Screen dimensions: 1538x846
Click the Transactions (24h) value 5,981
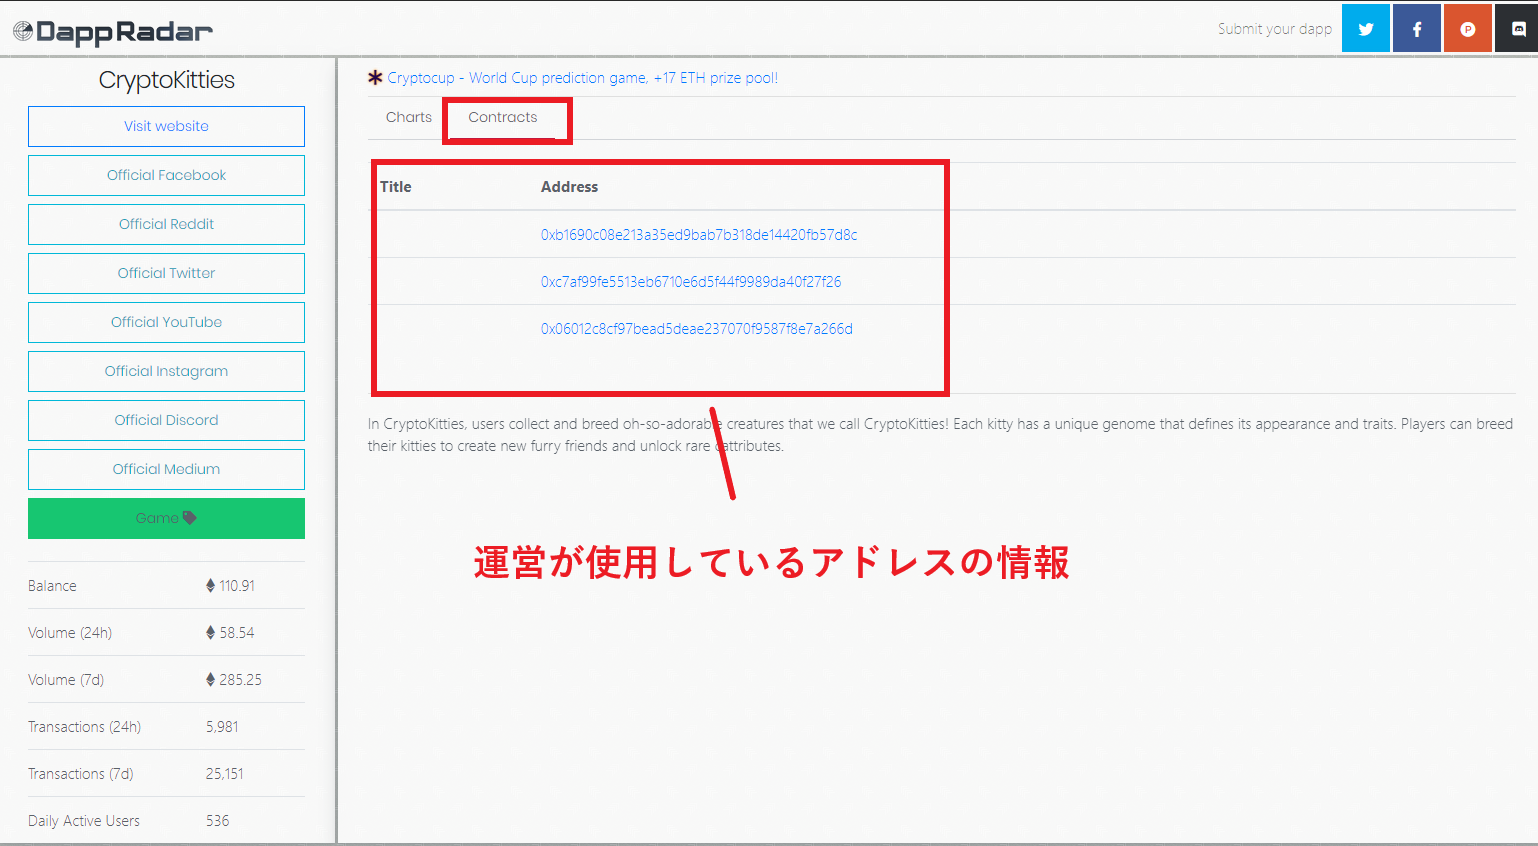click(222, 727)
